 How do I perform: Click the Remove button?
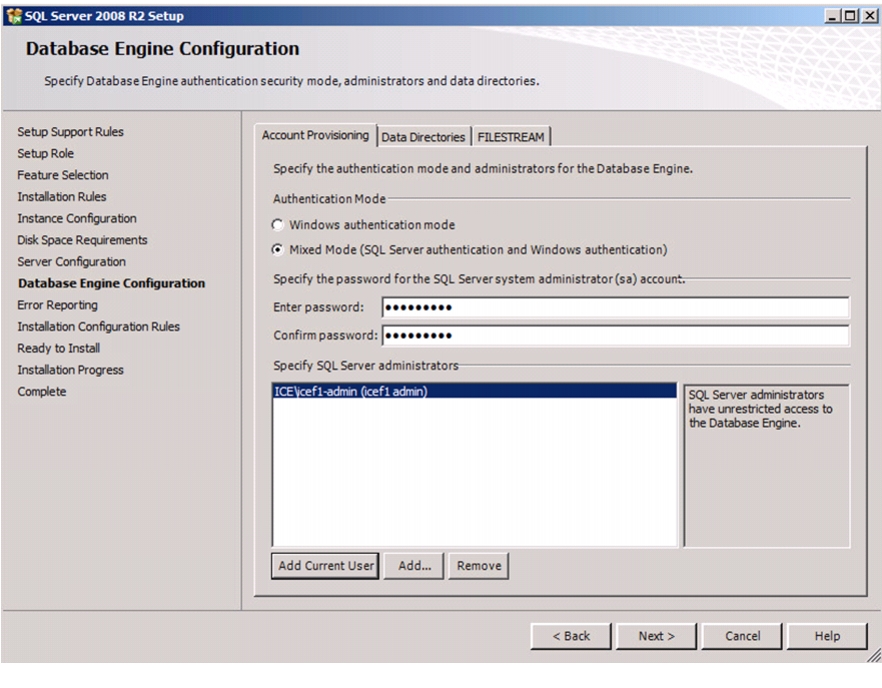tap(479, 566)
